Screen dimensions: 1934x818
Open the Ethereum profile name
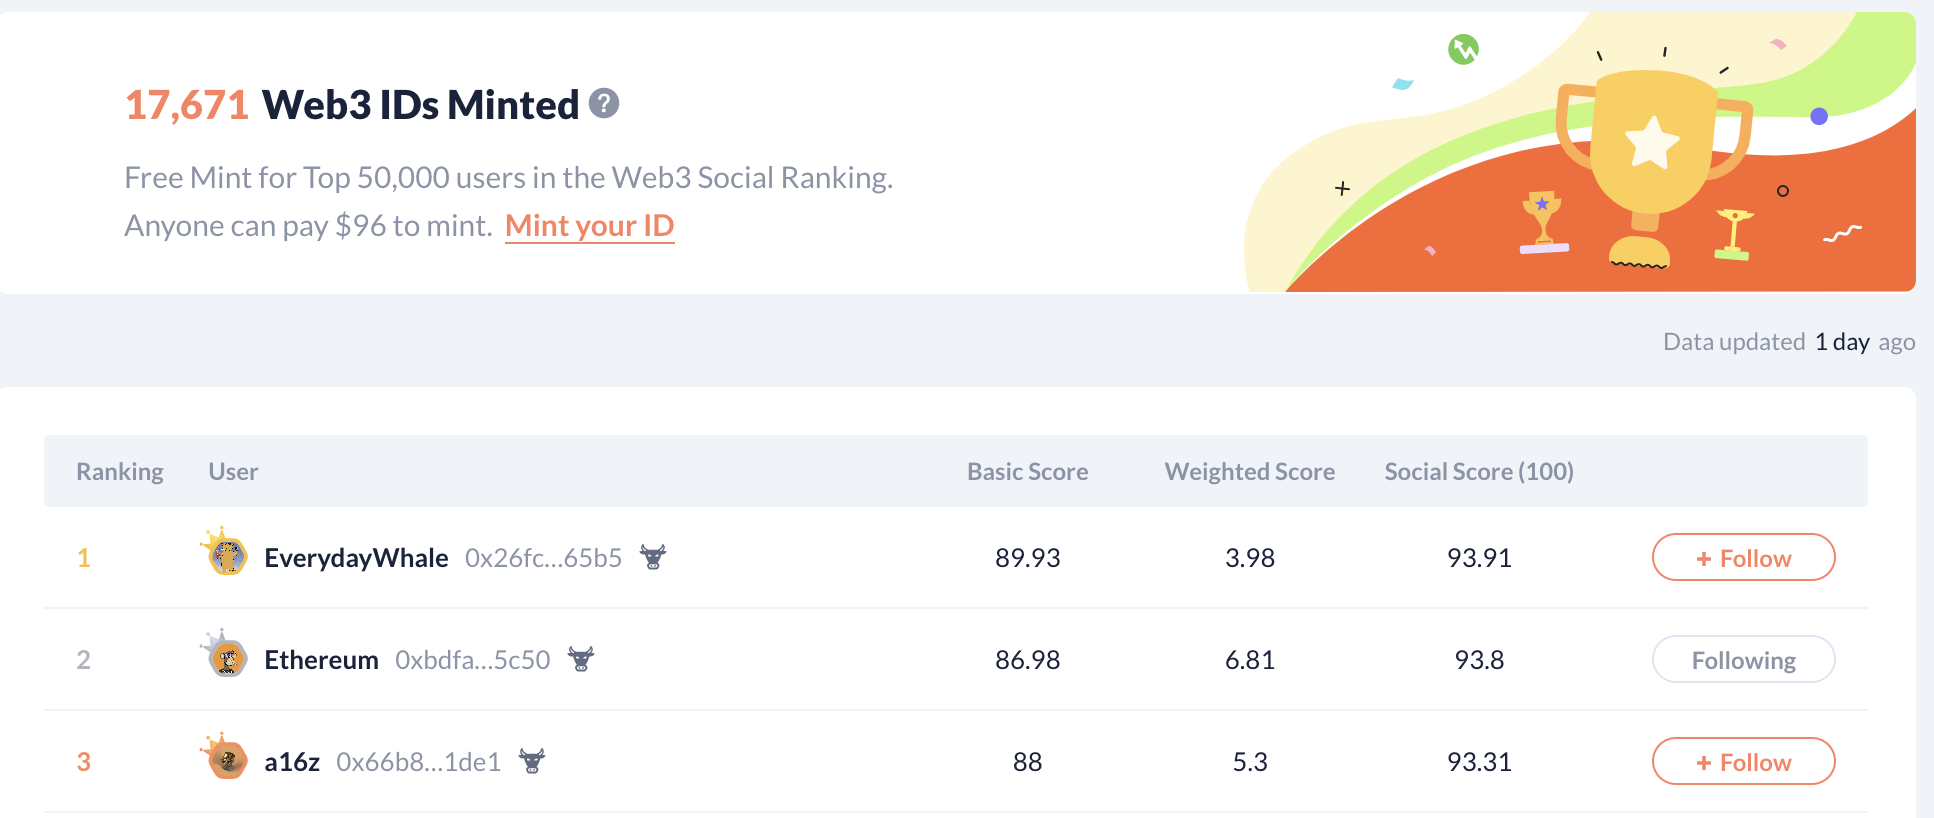(x=321, y=660)
